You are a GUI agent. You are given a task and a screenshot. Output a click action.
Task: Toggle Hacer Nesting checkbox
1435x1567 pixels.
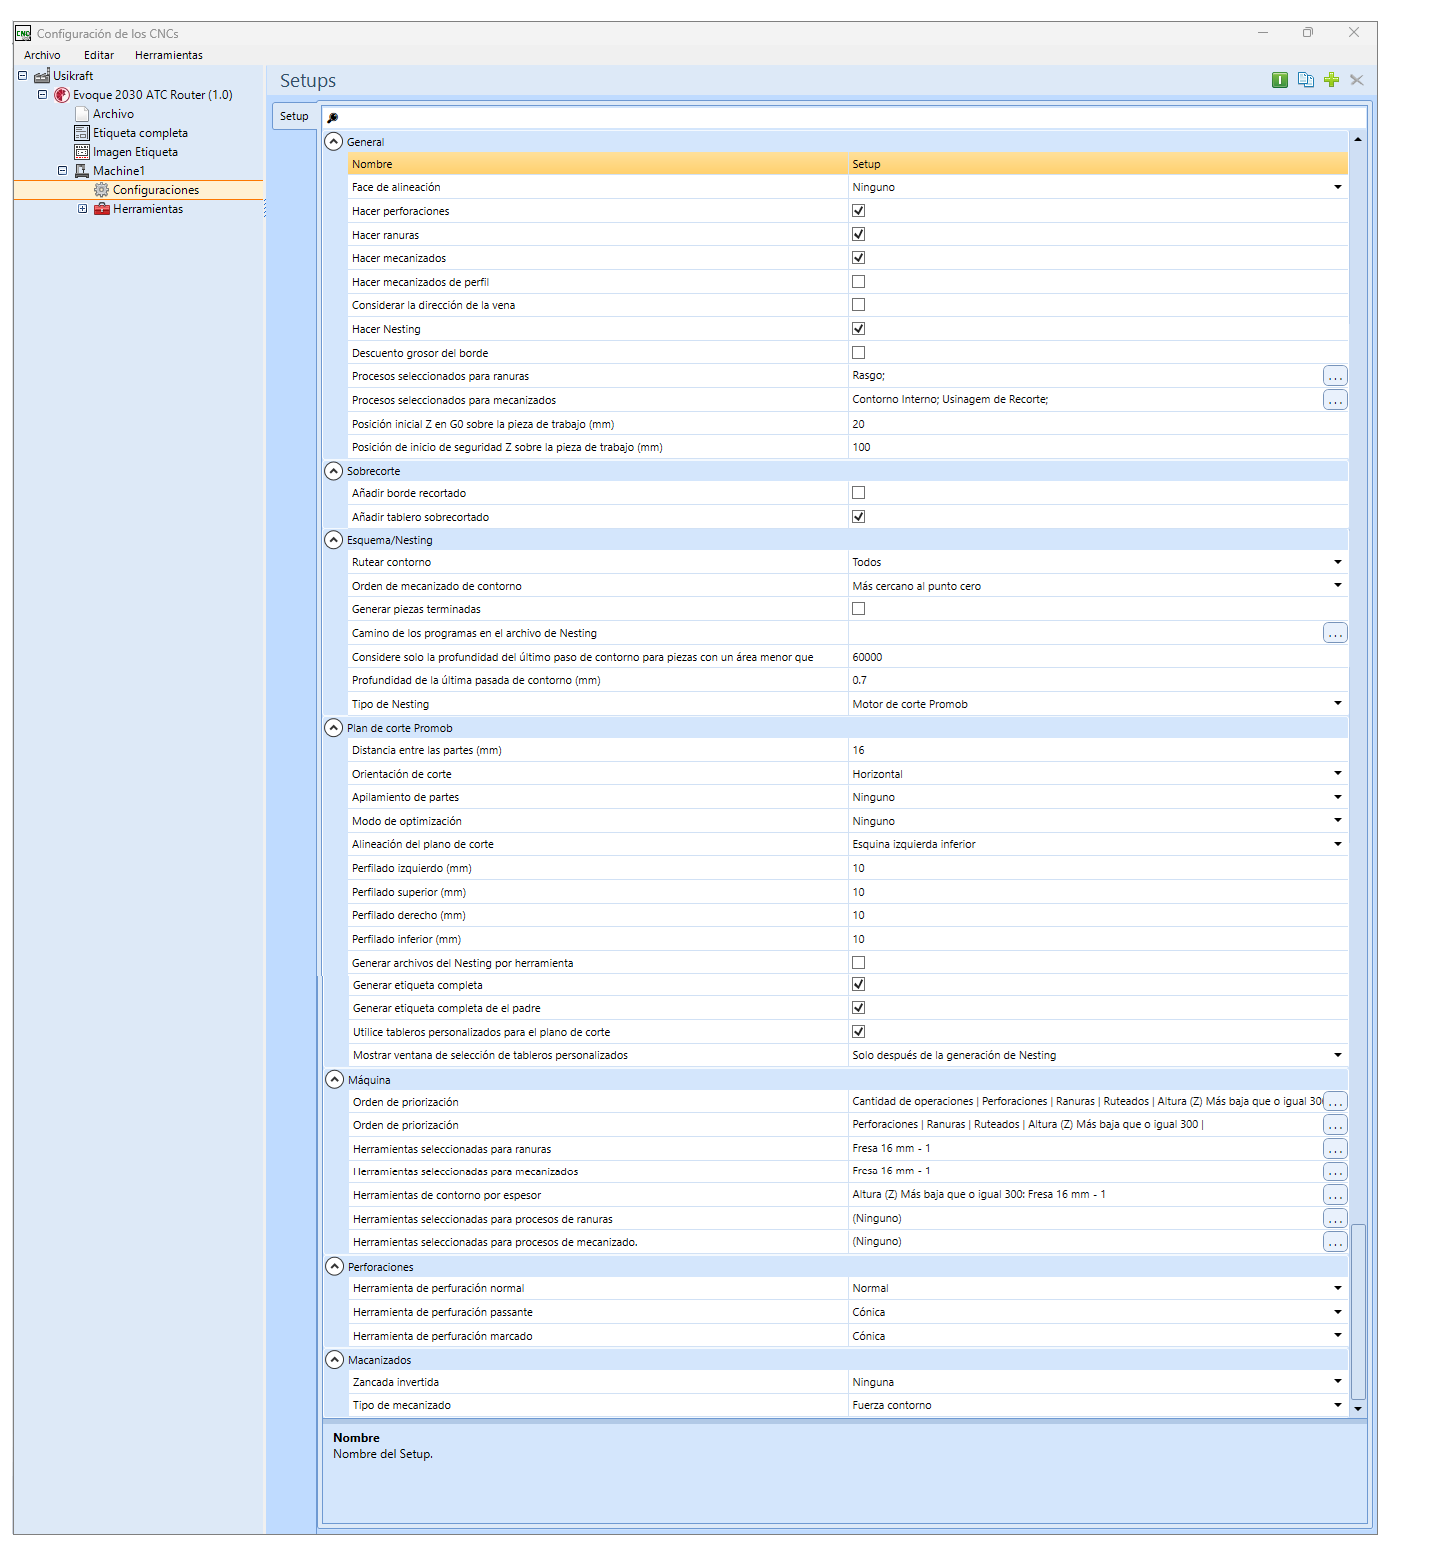point(858,329)
